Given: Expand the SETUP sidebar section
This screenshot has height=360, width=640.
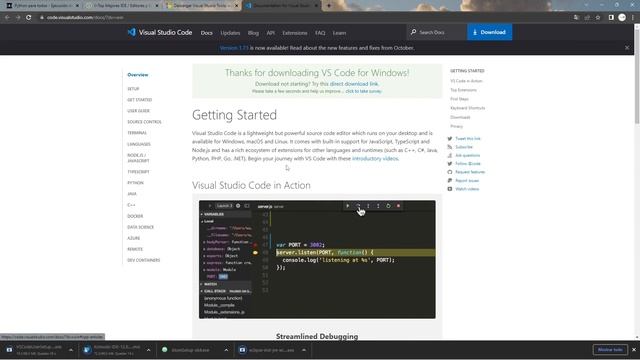Looking at the screenshot, I should [133, 89].
